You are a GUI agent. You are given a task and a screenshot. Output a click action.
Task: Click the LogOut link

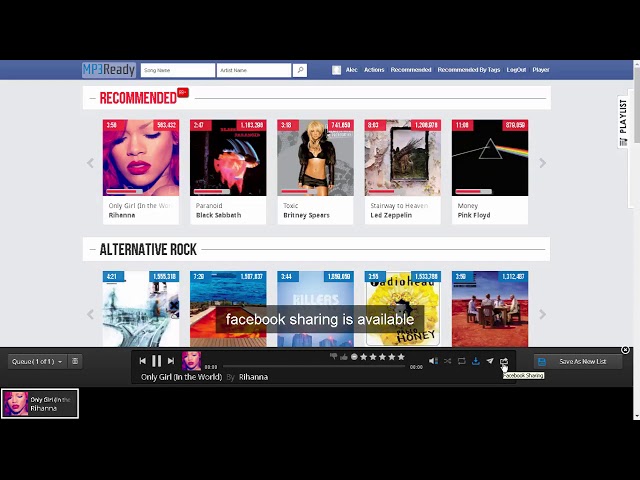516,70
